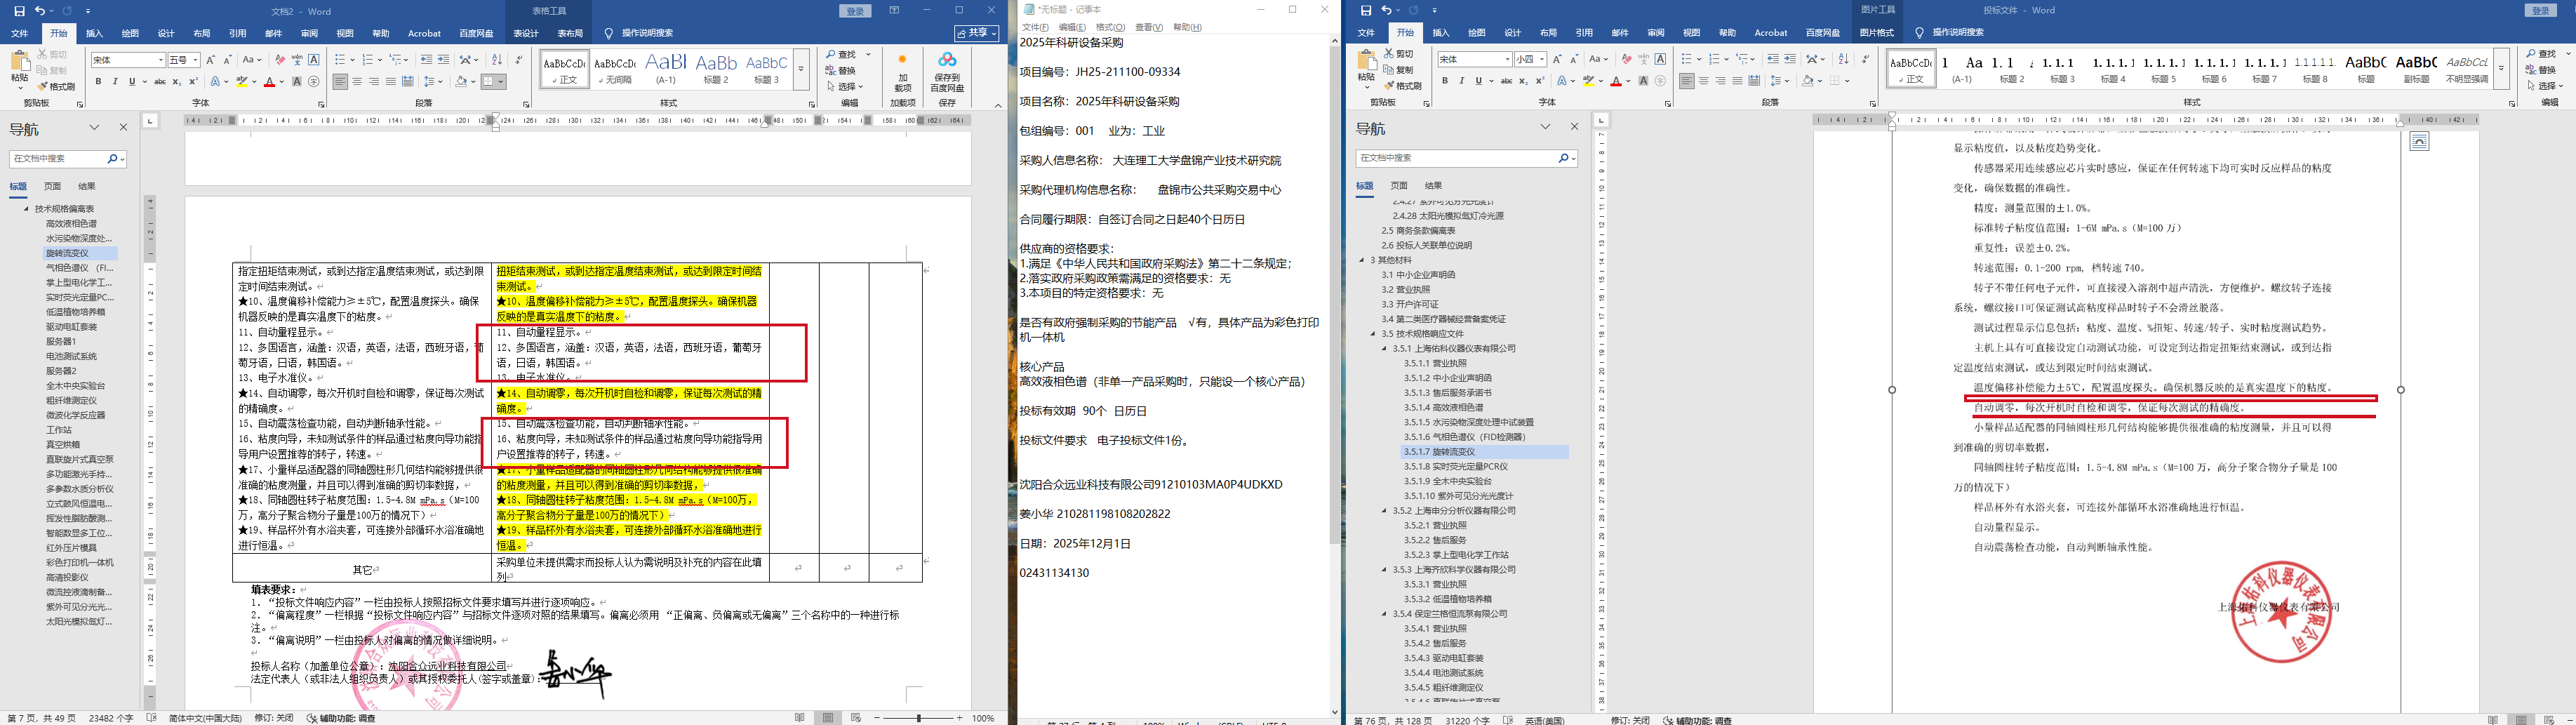This screenshot has width=2576, height=725.
Task: Click red font color in 投标文件 window
Action: click(1615, 82)
